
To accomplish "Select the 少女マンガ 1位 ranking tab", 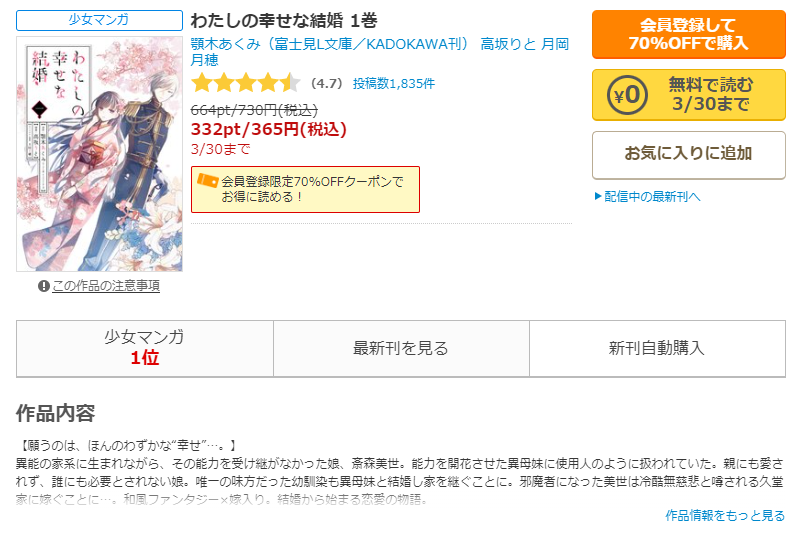I will [145, 349].
